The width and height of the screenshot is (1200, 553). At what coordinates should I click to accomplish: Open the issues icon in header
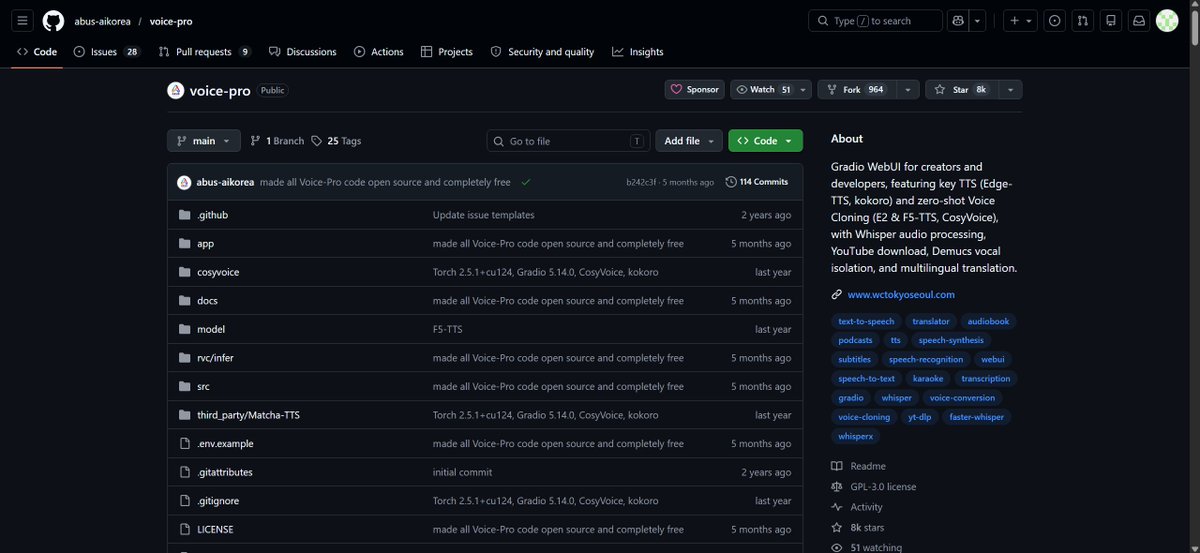pyautogui.click(x=1054, y=20)
